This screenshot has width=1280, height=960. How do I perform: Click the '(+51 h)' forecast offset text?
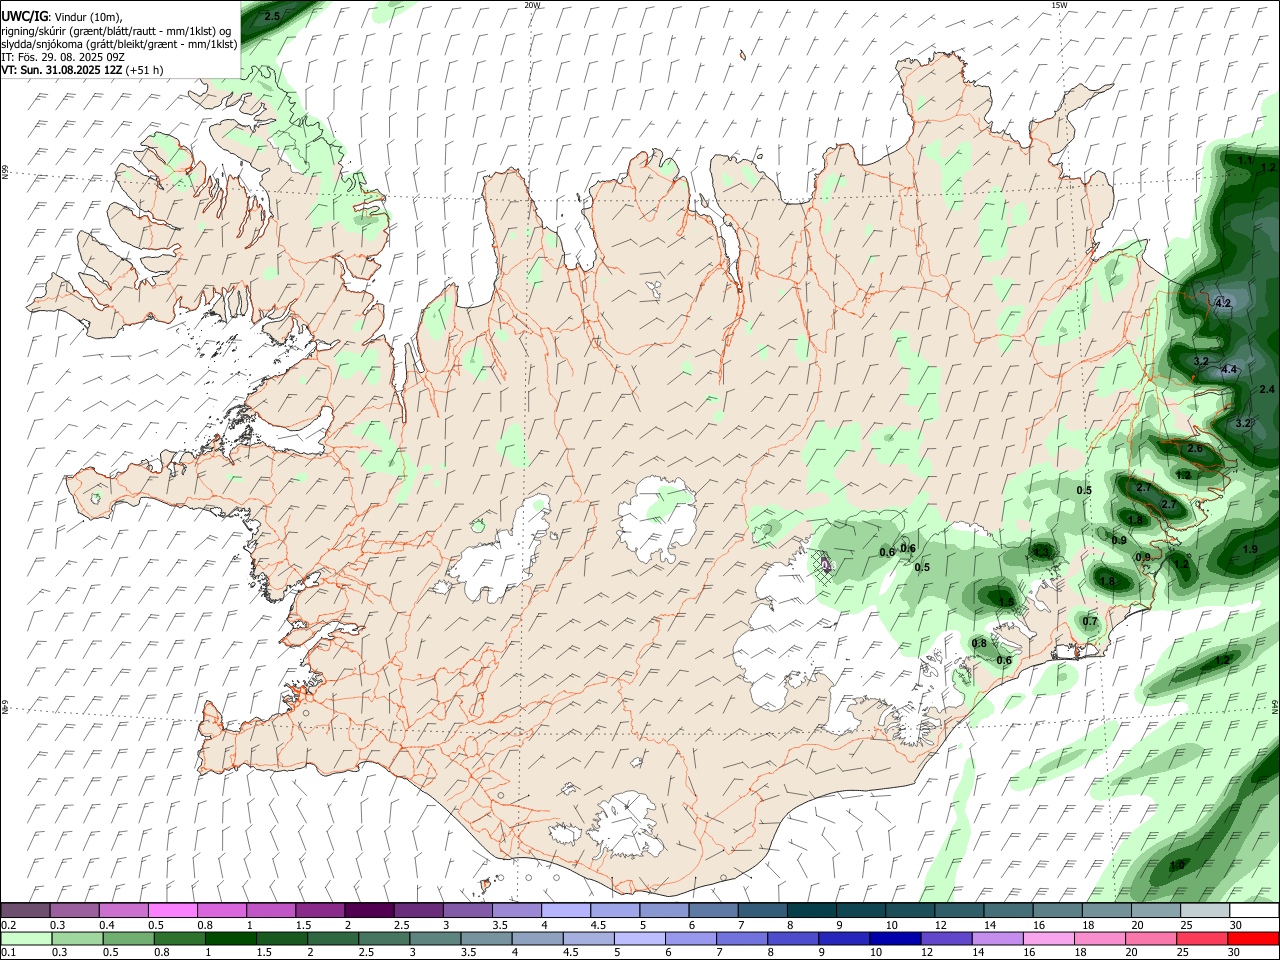[x=145, y=70]
